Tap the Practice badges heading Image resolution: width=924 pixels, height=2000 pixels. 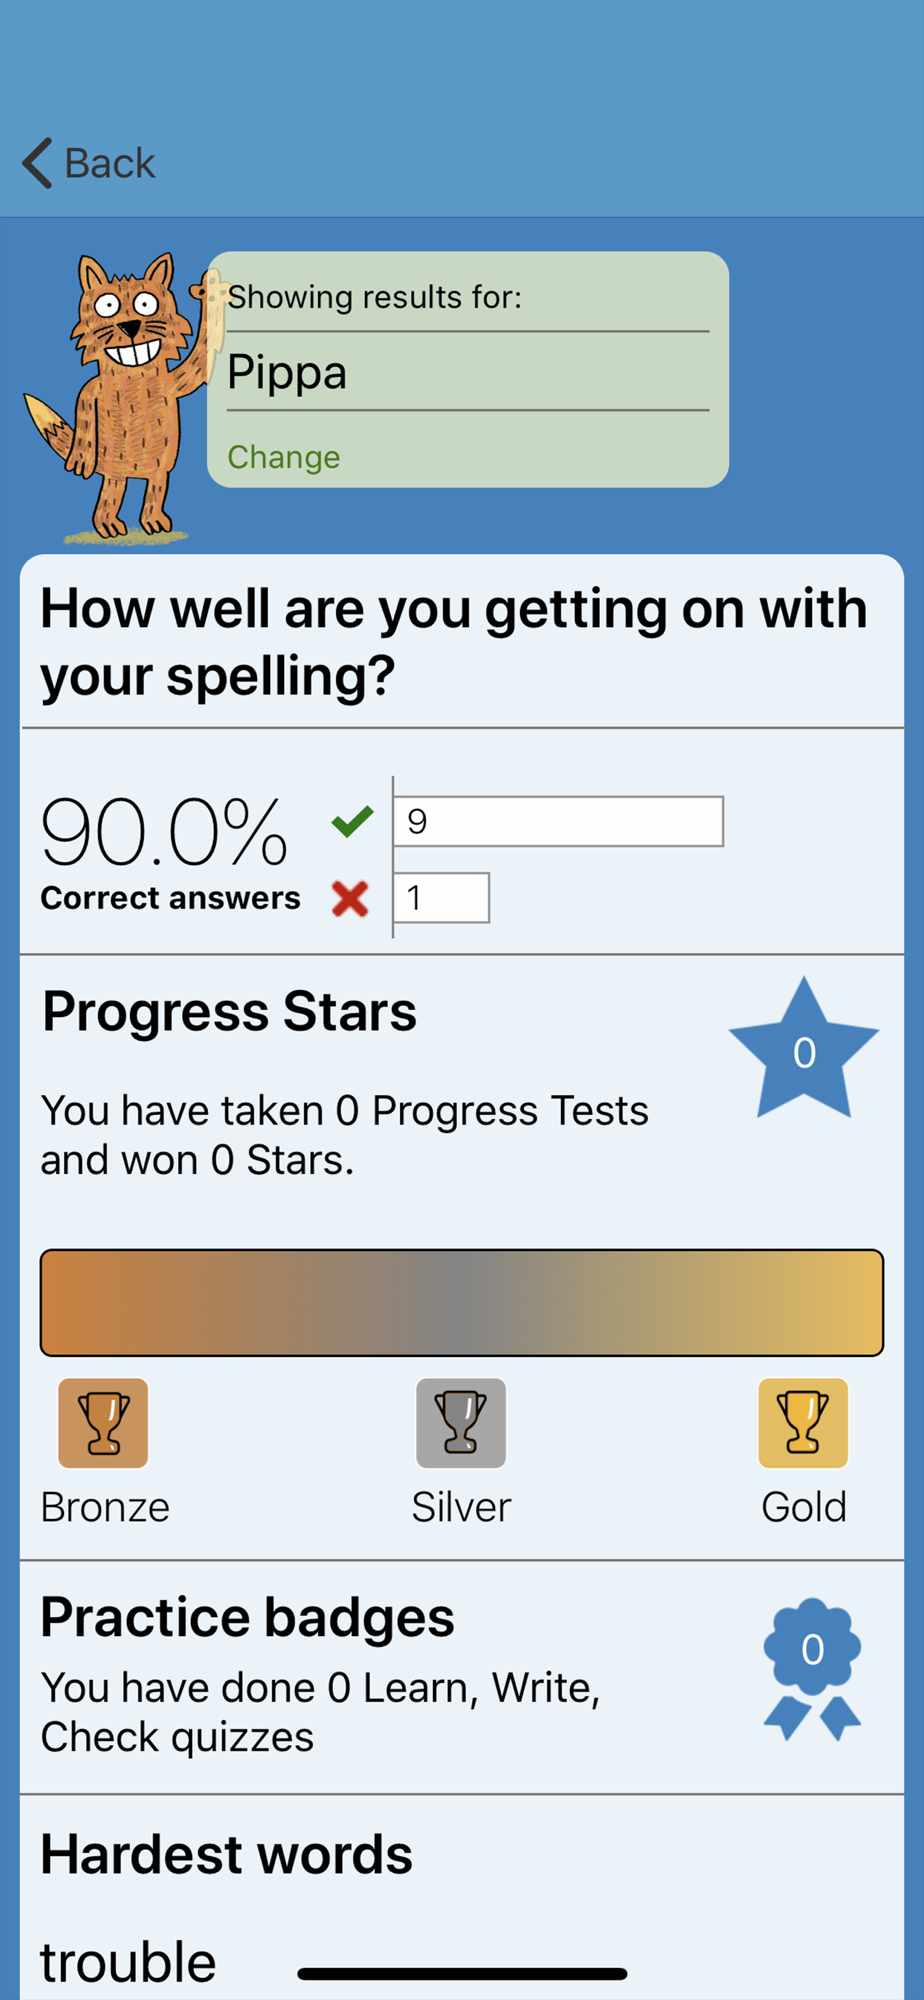tap(247, 1617)
